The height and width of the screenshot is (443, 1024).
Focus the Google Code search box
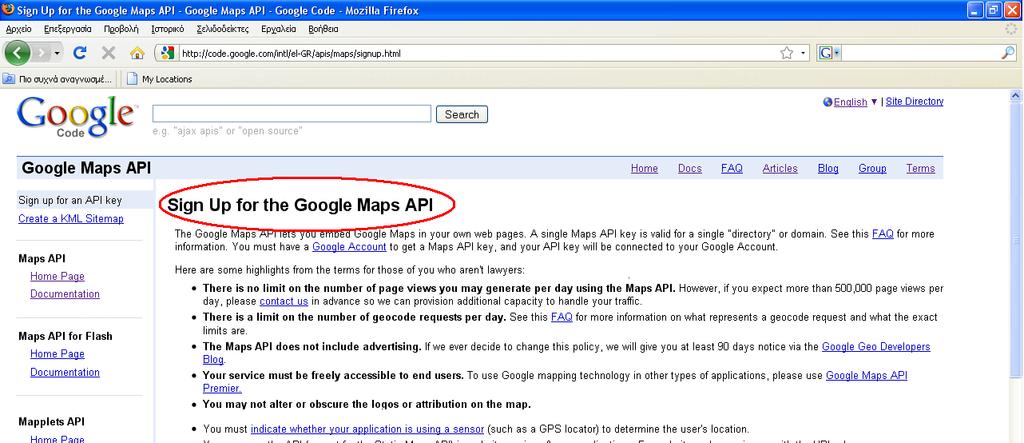tap(292, 114)
